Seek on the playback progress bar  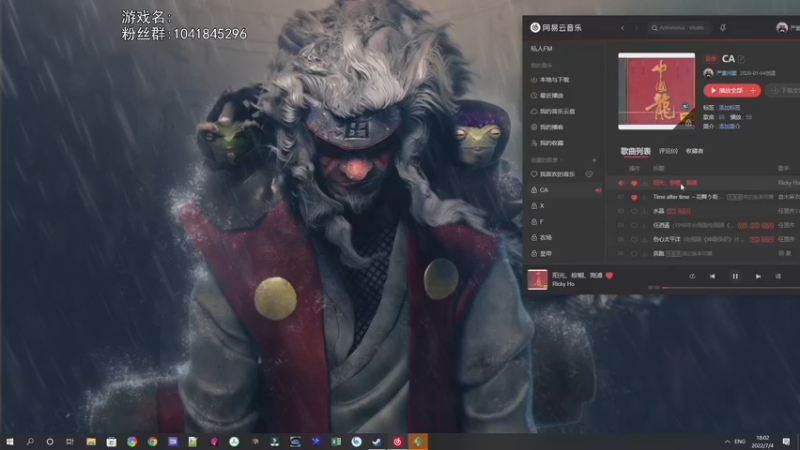point(731,288)
